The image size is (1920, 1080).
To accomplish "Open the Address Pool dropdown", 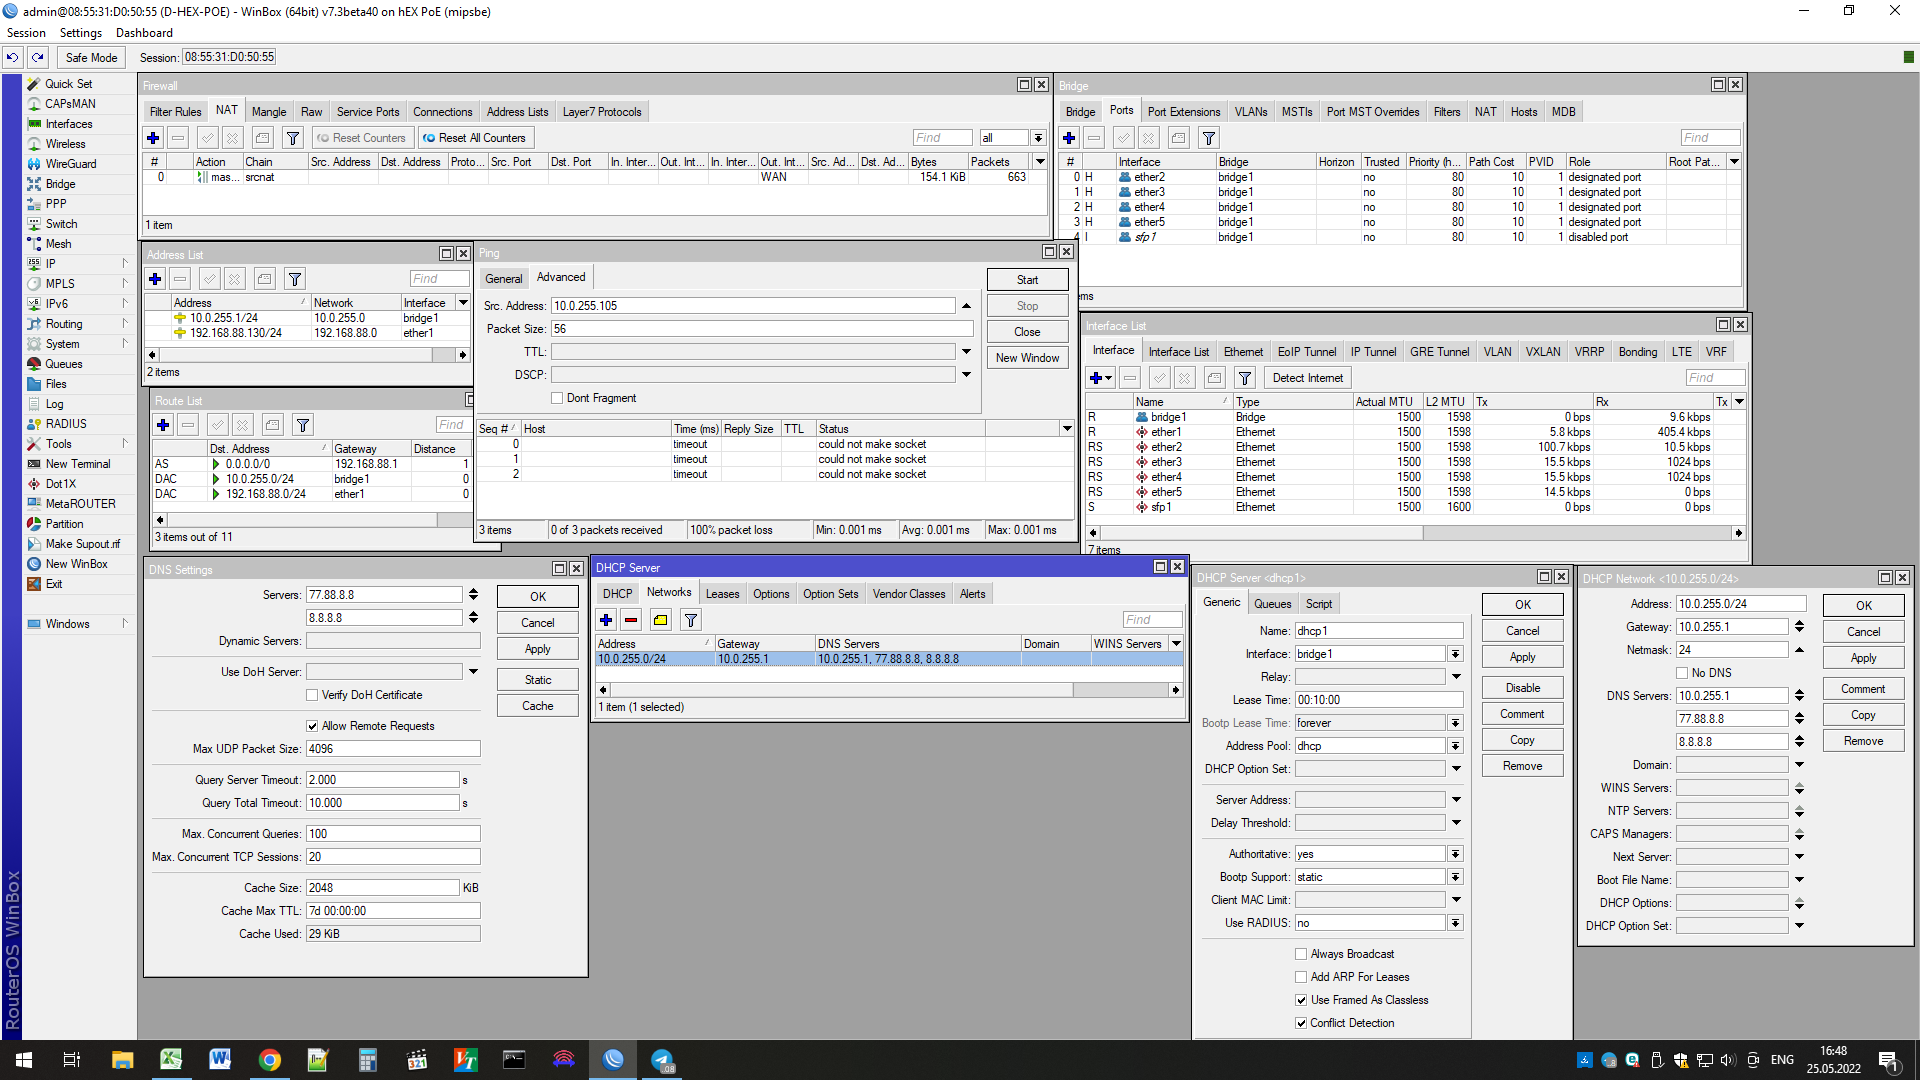I will click(x=1455, y=746).
